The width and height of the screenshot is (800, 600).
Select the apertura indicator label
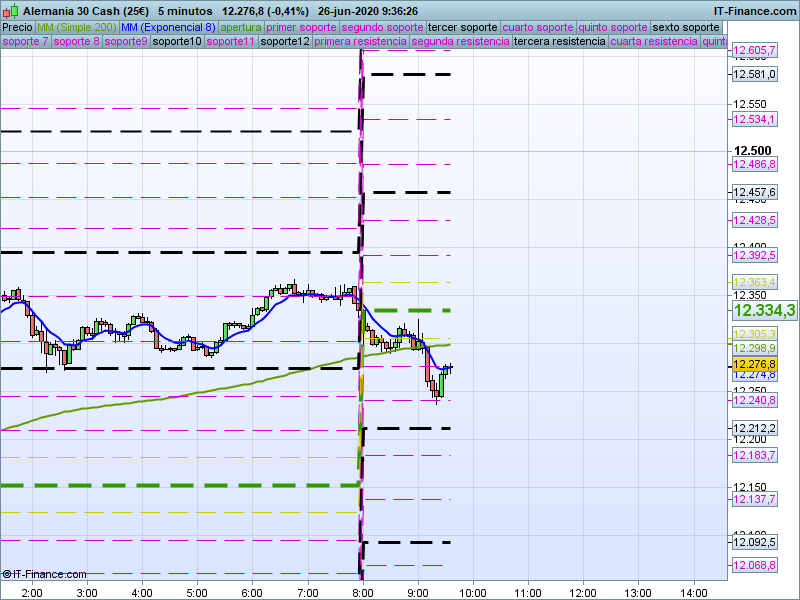pyautogui.click(x=242, y=27)
